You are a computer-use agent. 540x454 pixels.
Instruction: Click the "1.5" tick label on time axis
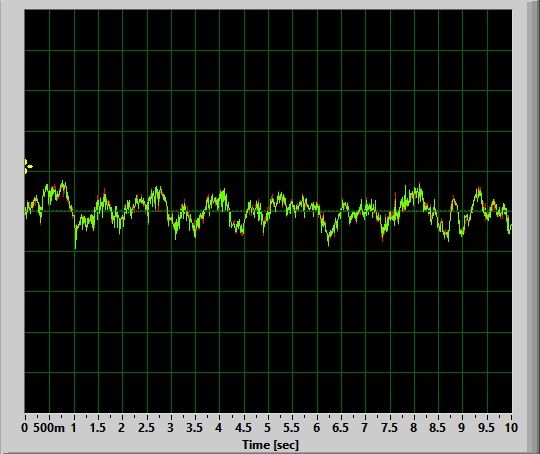pyautogui.click(x=97, y=427)
